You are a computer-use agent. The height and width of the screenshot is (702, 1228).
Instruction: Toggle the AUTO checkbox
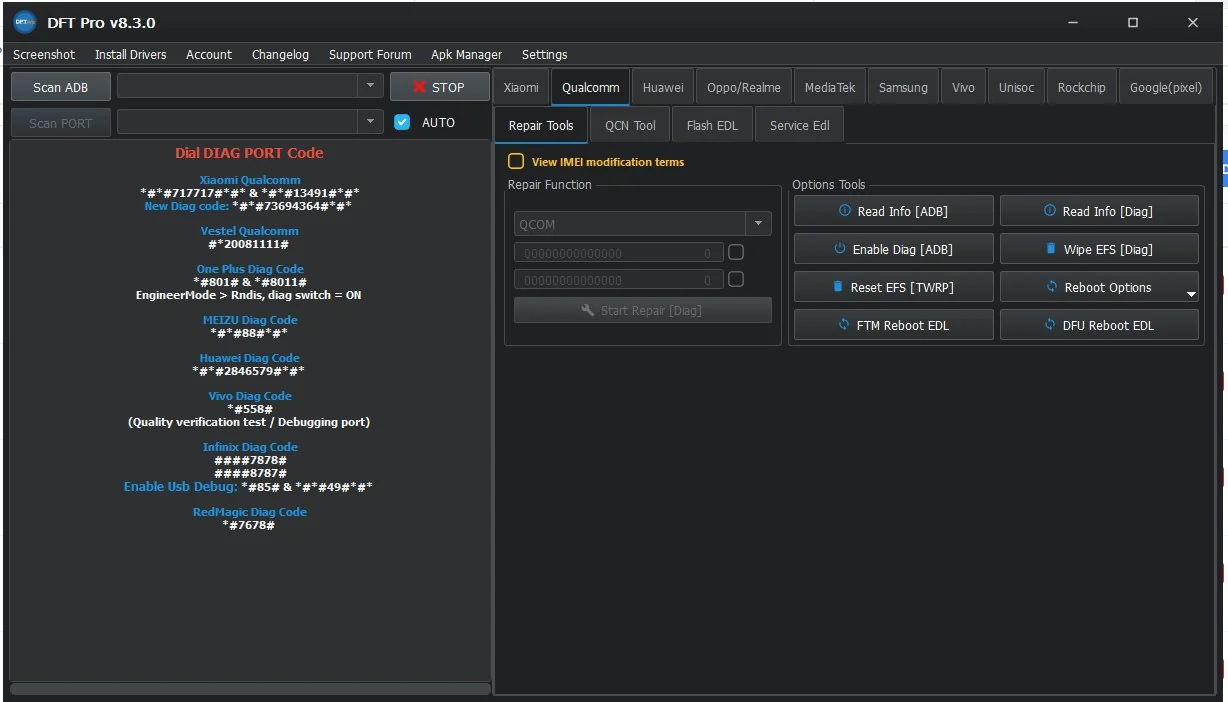402,122
